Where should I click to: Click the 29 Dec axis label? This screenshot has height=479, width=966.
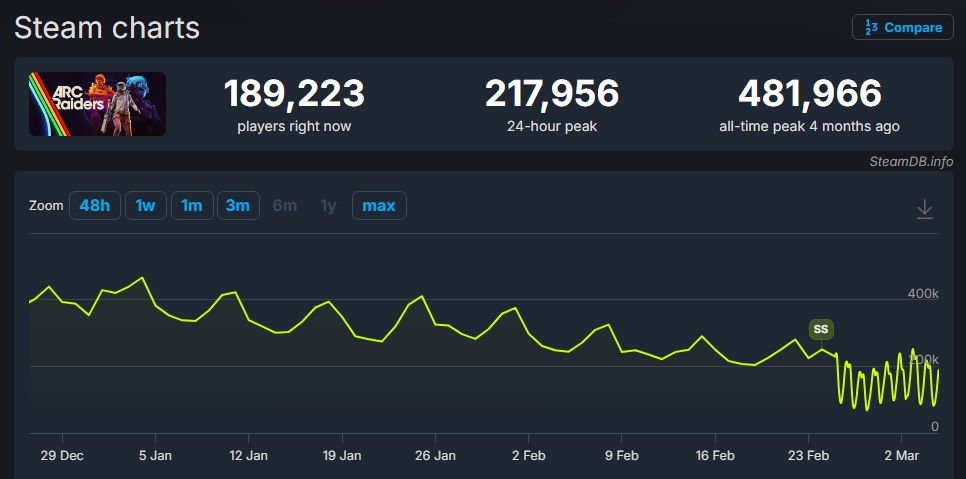point(63,456)
